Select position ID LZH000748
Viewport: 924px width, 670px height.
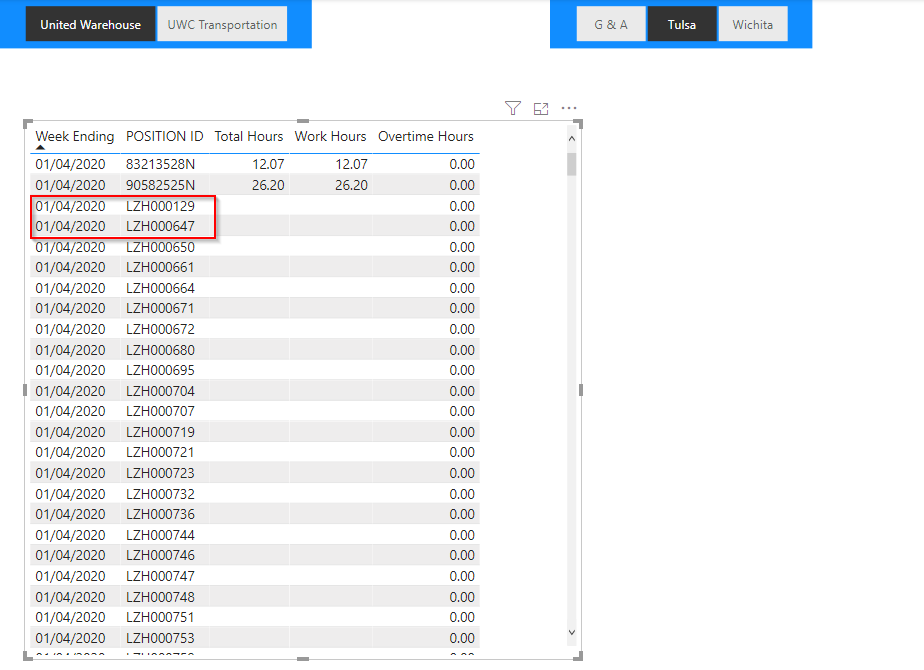point(160,597)
